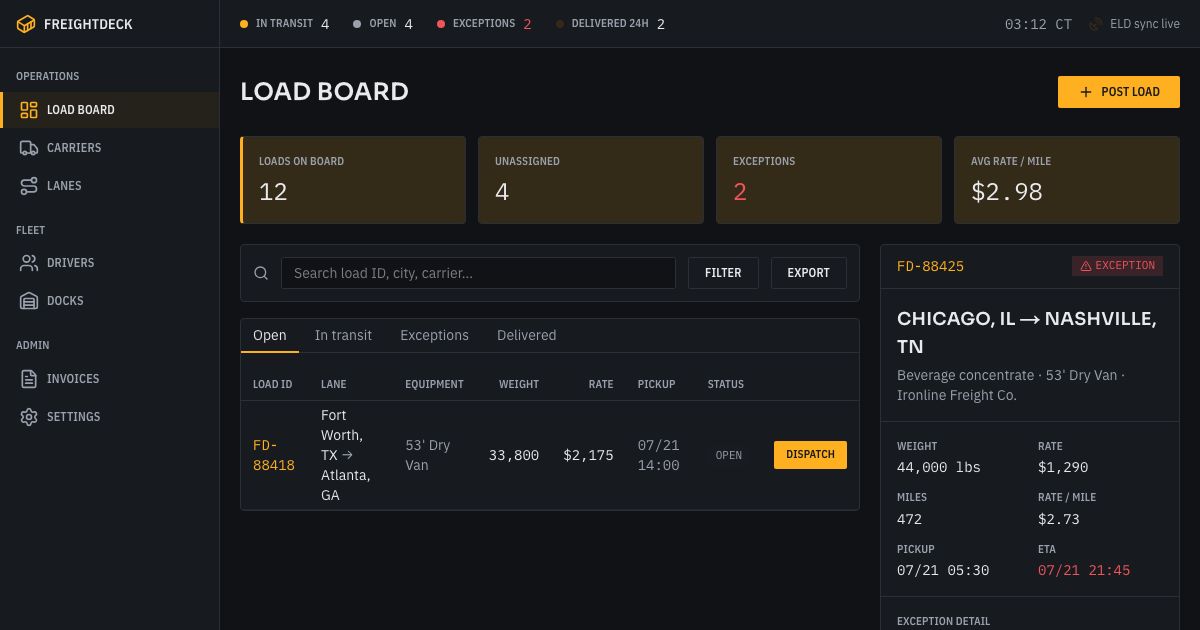Click In Transit status counter
The height and width of the screenshot is (630, 1200).
[x=285, y=24]
